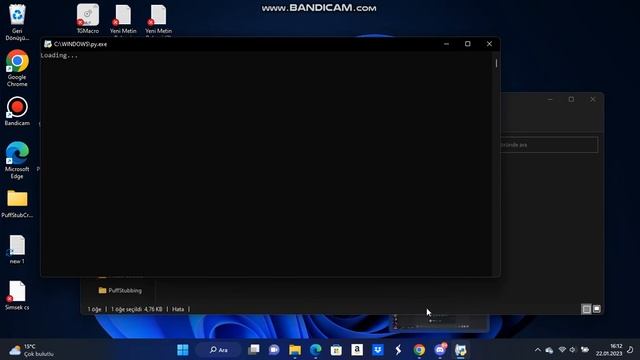Switch to the Python taskbar icon
Viewport: 640px width, 360px height.
(x=461, y=350)
